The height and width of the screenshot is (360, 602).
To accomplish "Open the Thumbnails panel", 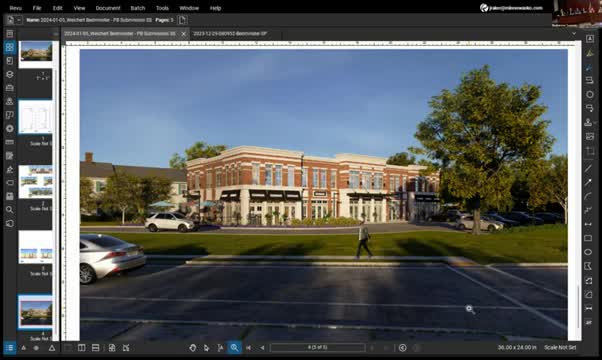I will tap(10, 47).
